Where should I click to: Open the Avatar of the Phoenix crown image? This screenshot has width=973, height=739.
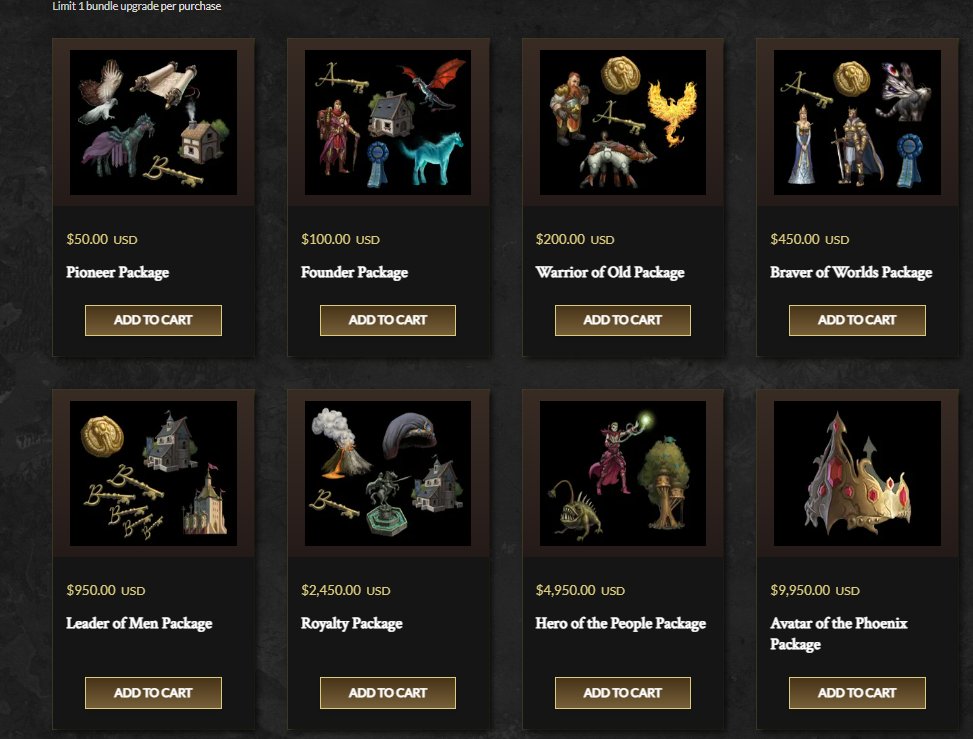pos(857,473)
